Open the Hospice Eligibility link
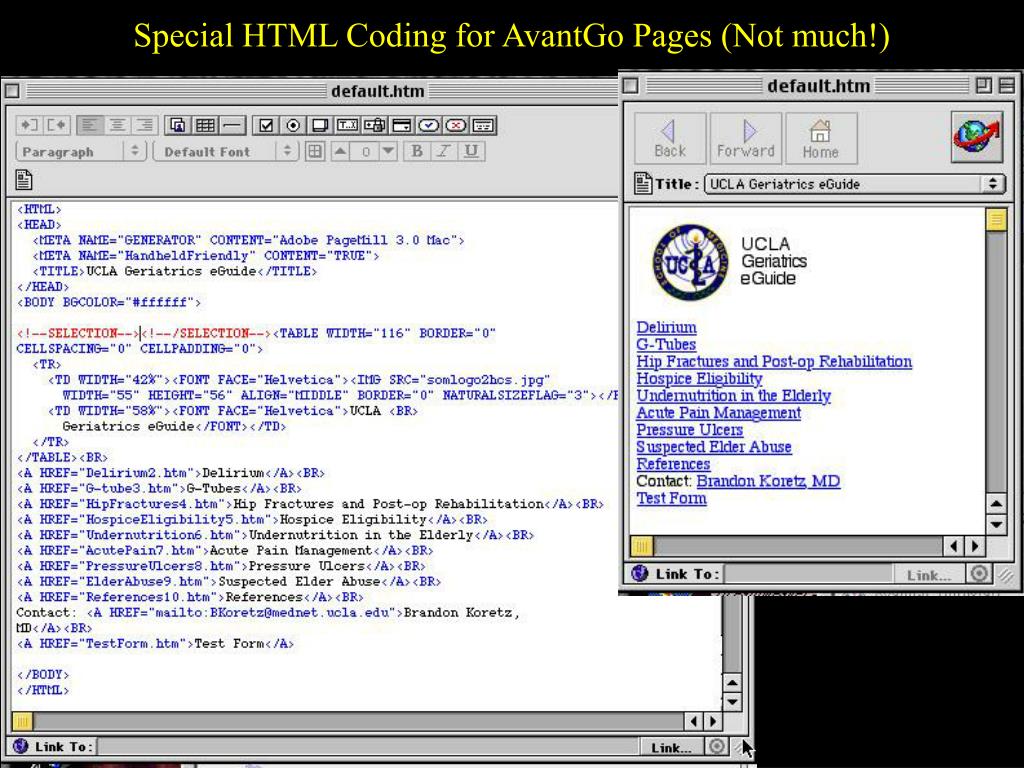Screen dimensions: 1024x768 point(699,378)
